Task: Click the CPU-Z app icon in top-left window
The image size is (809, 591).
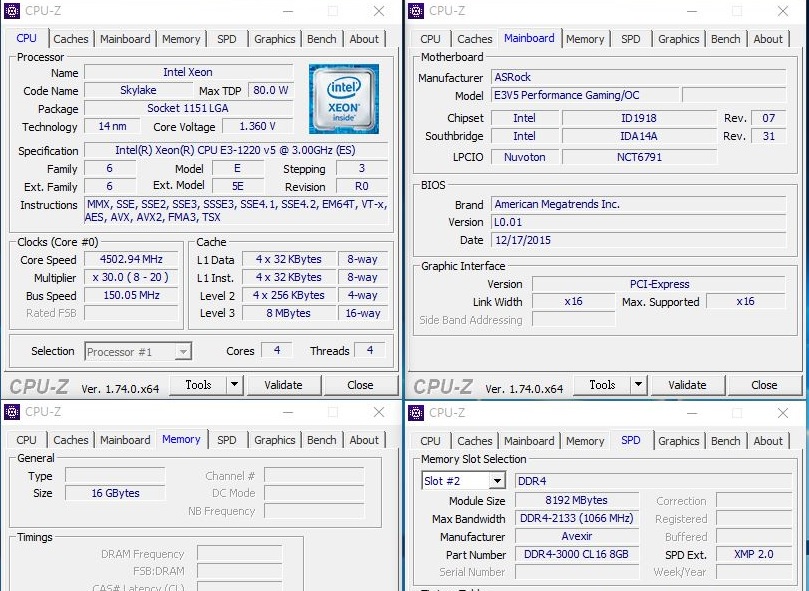Action: [x=12, y=10]
